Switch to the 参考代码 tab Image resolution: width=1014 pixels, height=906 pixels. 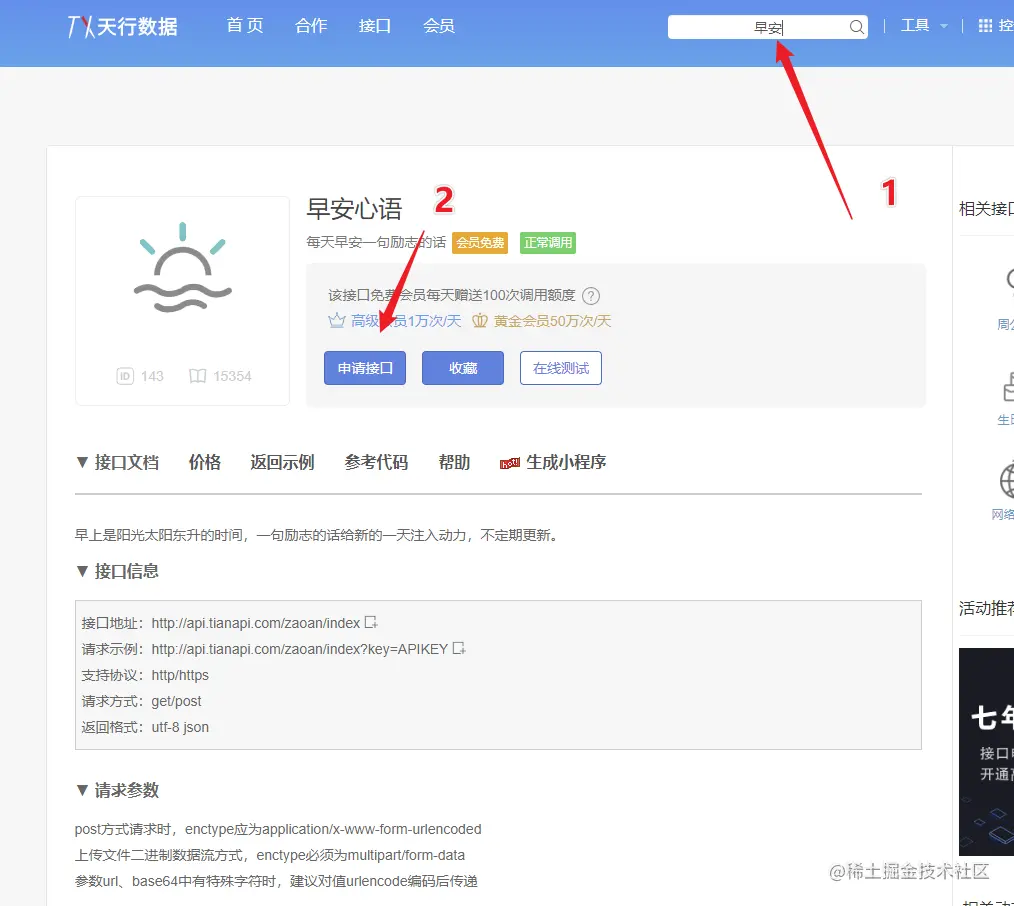pyautogui.click(x=376, y=462)
